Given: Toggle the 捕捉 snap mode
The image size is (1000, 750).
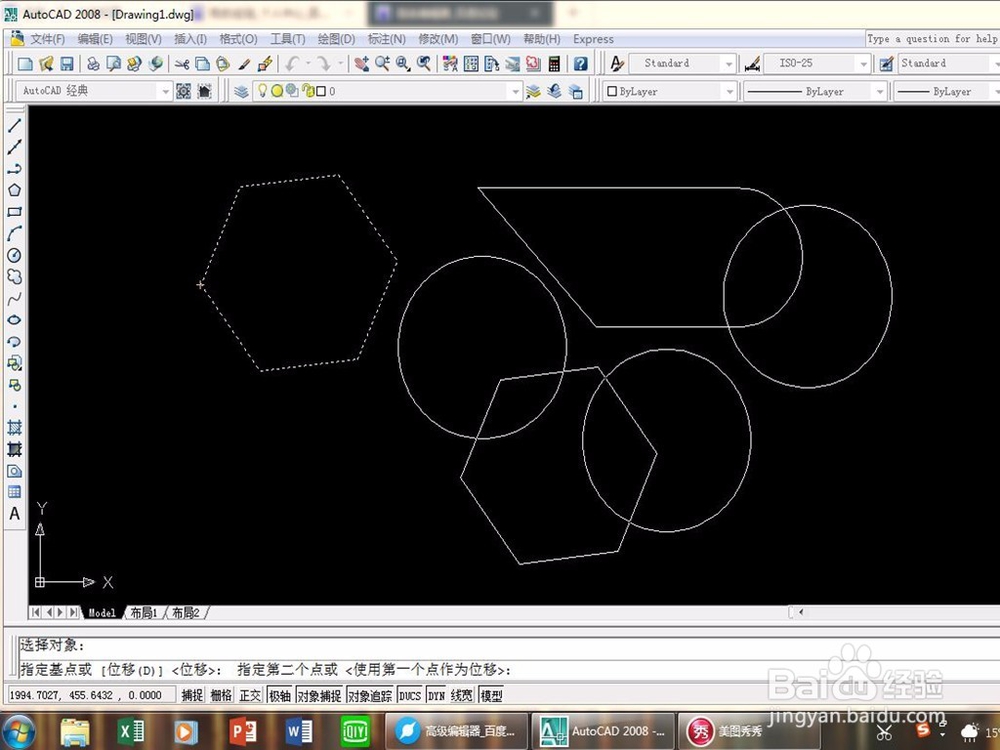Looking at the screenshot, I should 192,695.
